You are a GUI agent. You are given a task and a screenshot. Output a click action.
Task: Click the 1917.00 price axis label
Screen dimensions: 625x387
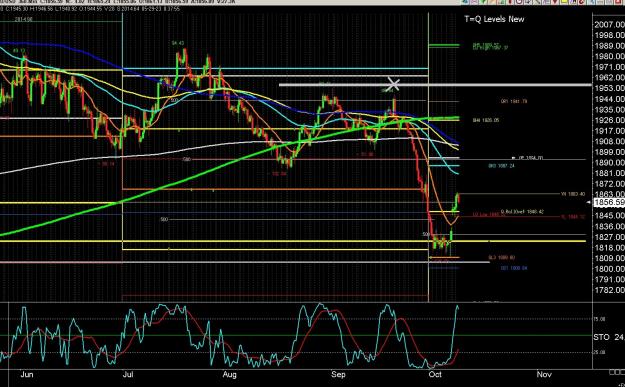[609, 131]
